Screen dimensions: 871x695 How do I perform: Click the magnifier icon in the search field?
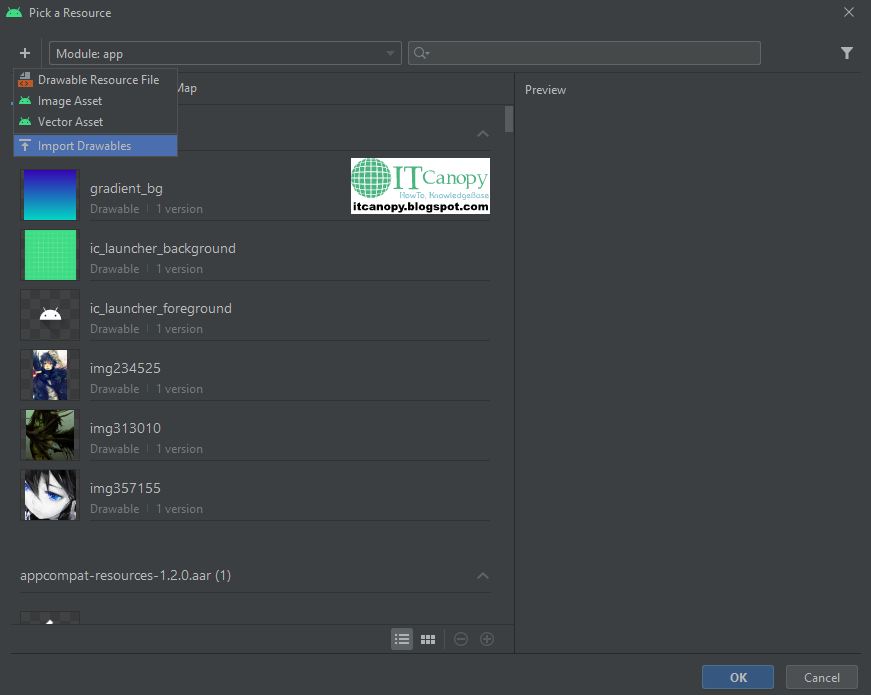tap(419, 53)
